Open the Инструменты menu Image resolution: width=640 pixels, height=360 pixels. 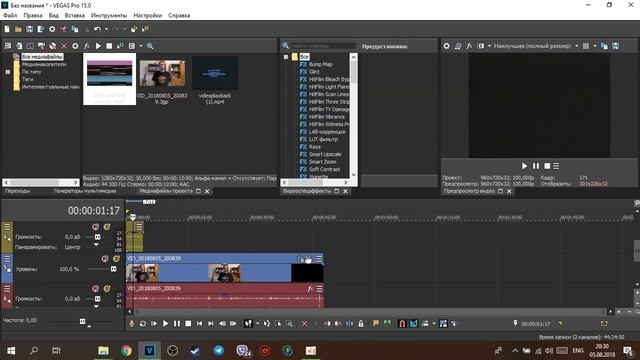pyautogui.click(x=109, y=15)
